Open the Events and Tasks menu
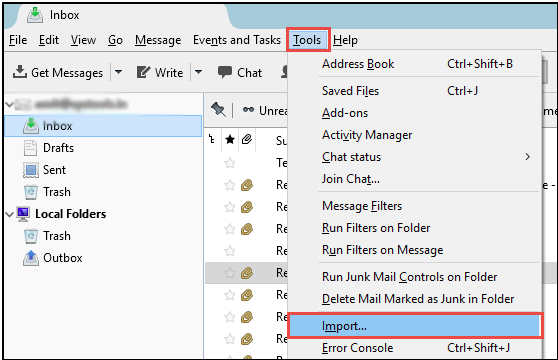 [237, 40]
